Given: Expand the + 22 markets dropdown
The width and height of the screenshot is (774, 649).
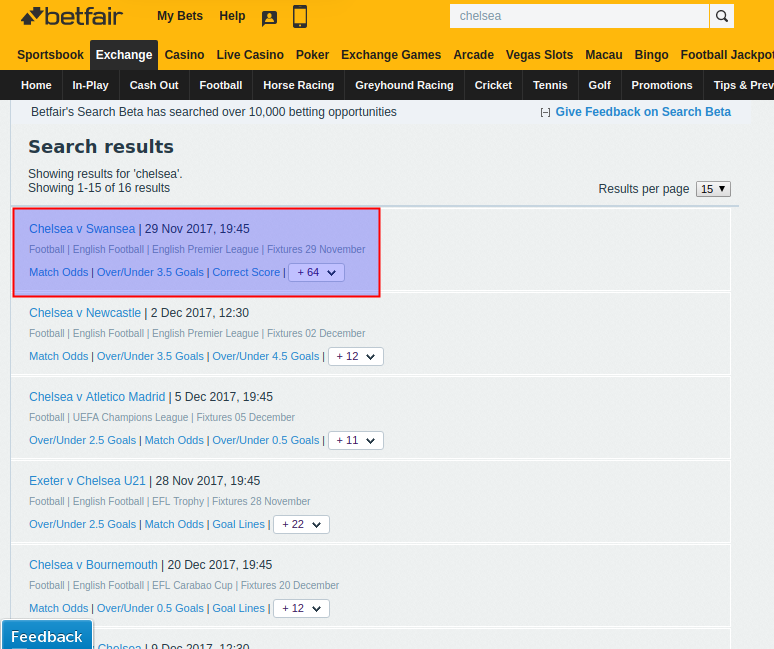Looking at the screenshot, I should point(301,524).
